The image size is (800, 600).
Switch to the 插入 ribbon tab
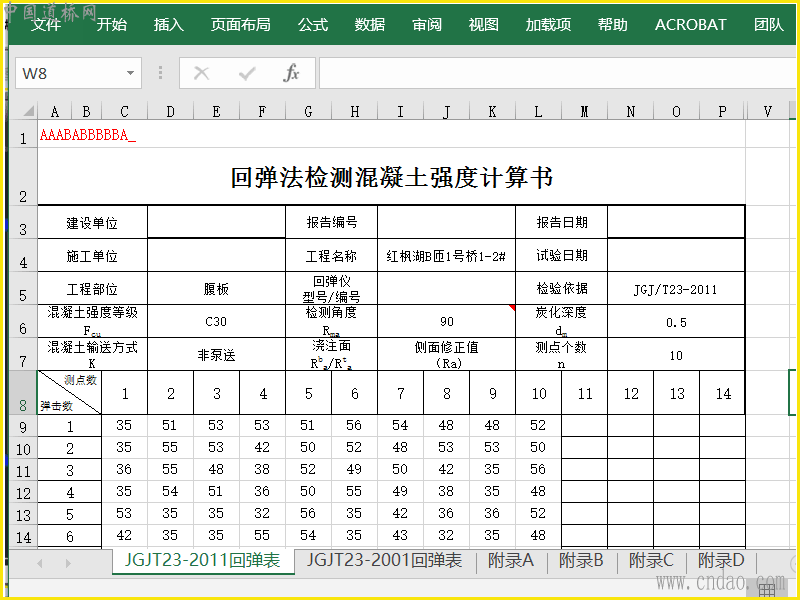[168, 24]
